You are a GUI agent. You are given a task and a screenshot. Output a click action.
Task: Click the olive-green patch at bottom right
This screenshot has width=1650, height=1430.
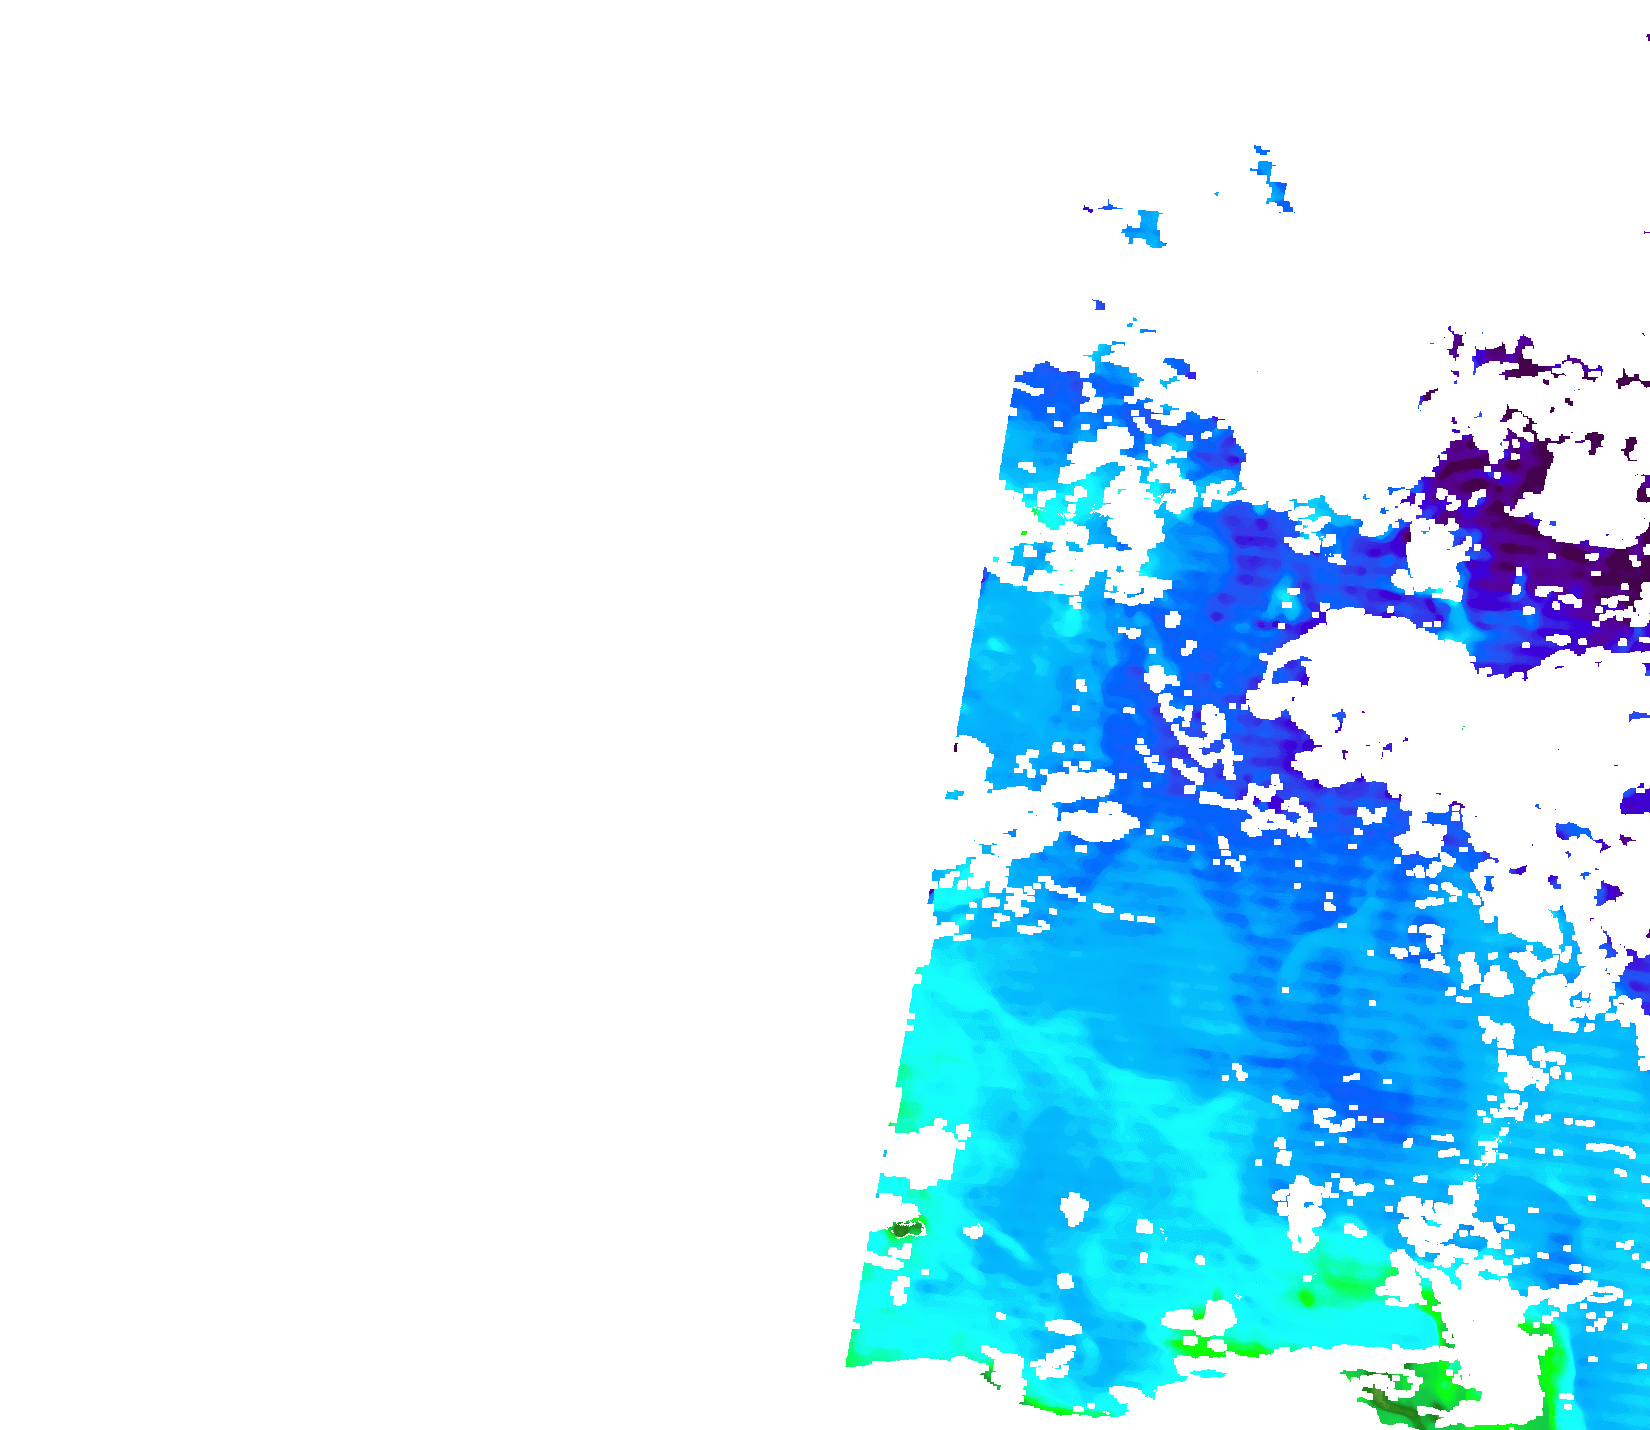tap(1400, 1408)
